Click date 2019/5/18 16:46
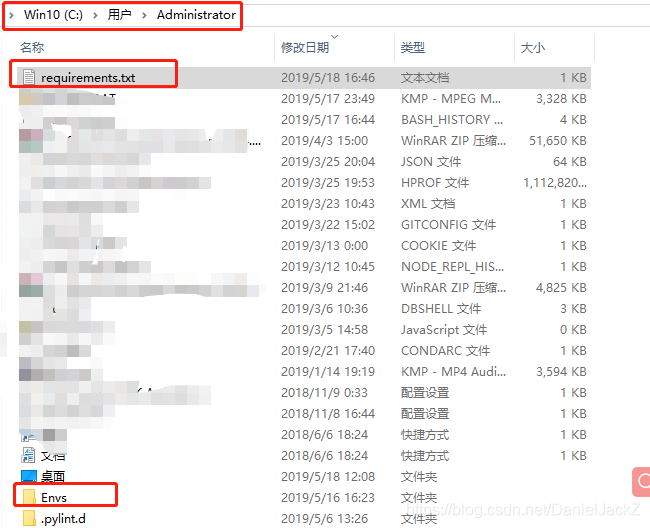 point(328,78)
